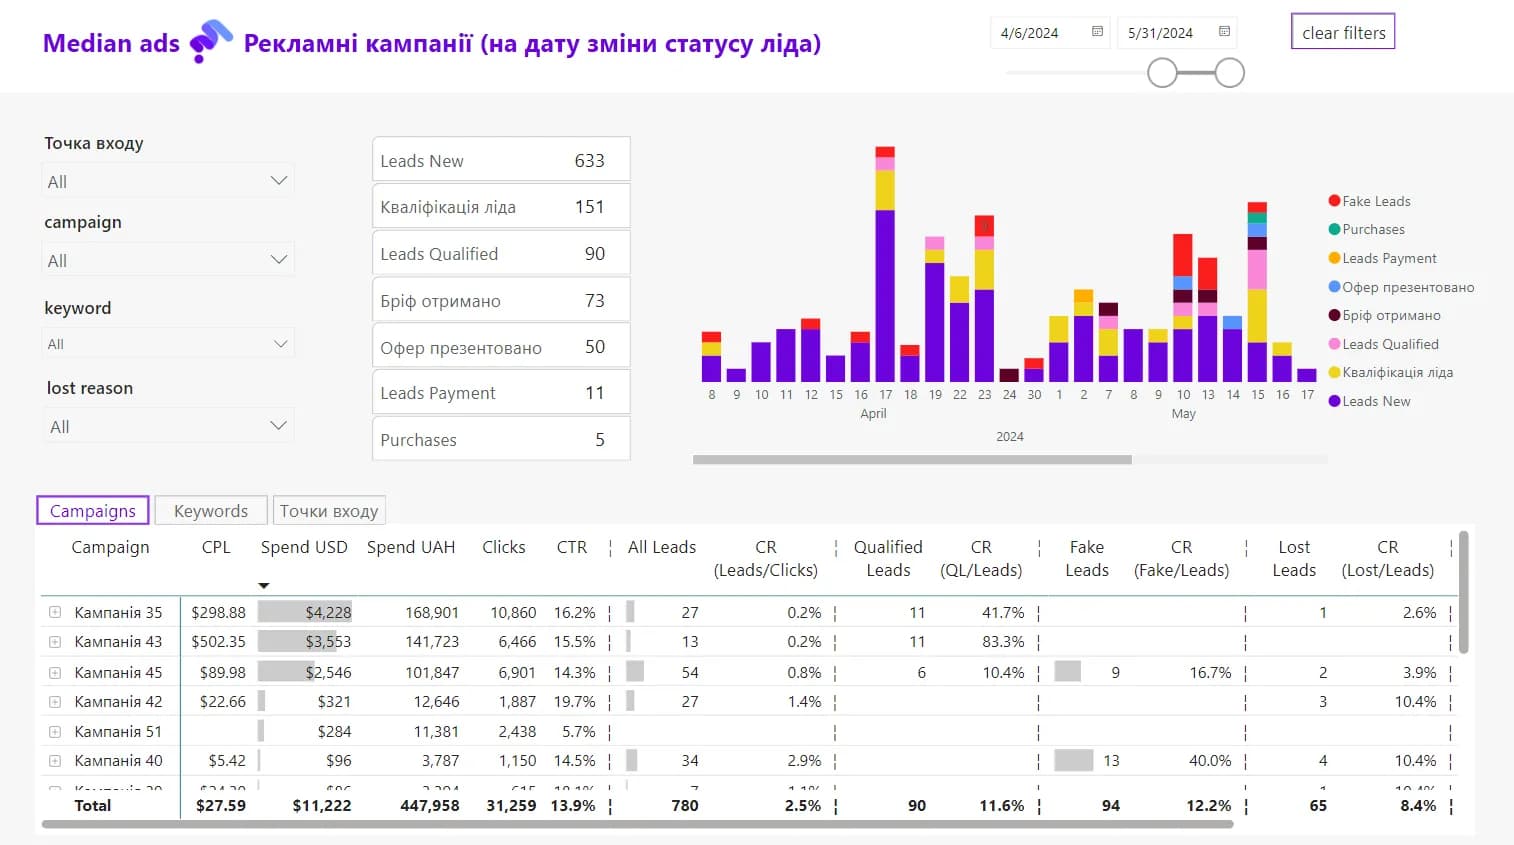This screenshot has height=845, width=1514.
Task: Click the chart horizontal scrollbar
Action: (912, 460)
